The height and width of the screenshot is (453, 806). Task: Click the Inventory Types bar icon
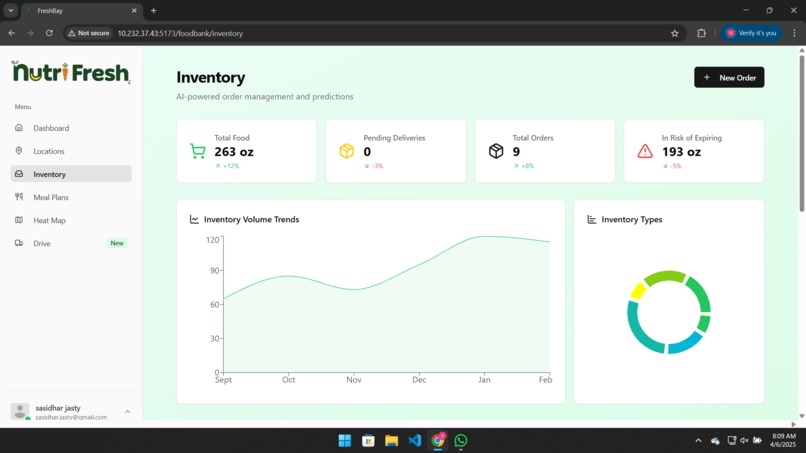pyautogui.click(x=592, y=220)
